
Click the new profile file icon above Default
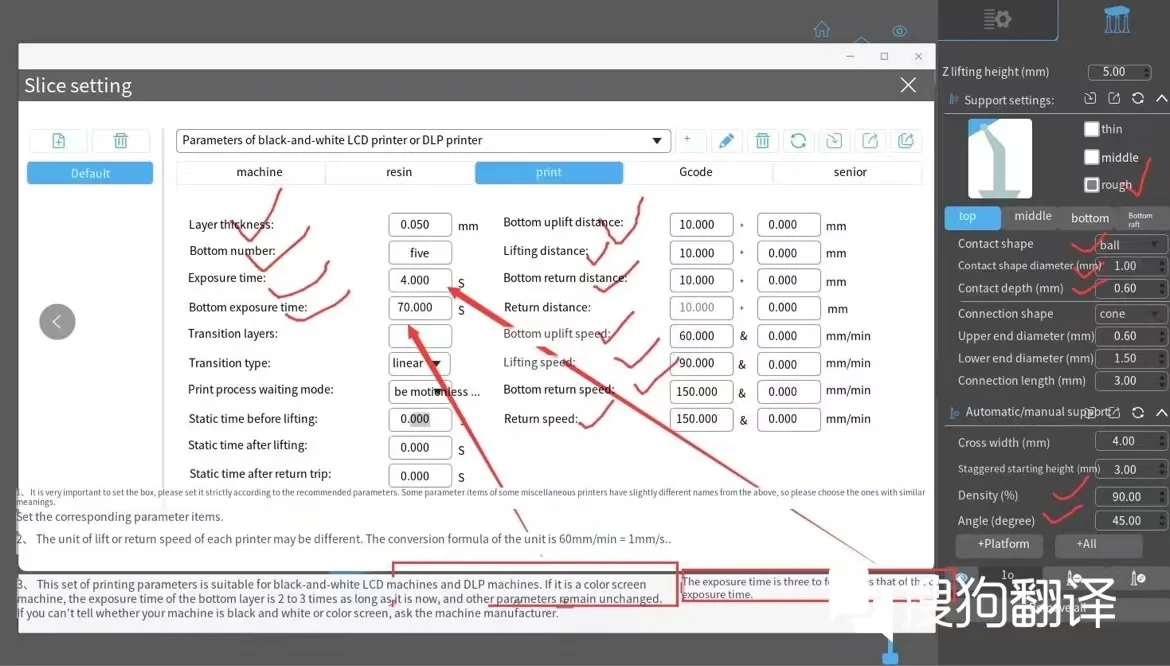(58, 140)
